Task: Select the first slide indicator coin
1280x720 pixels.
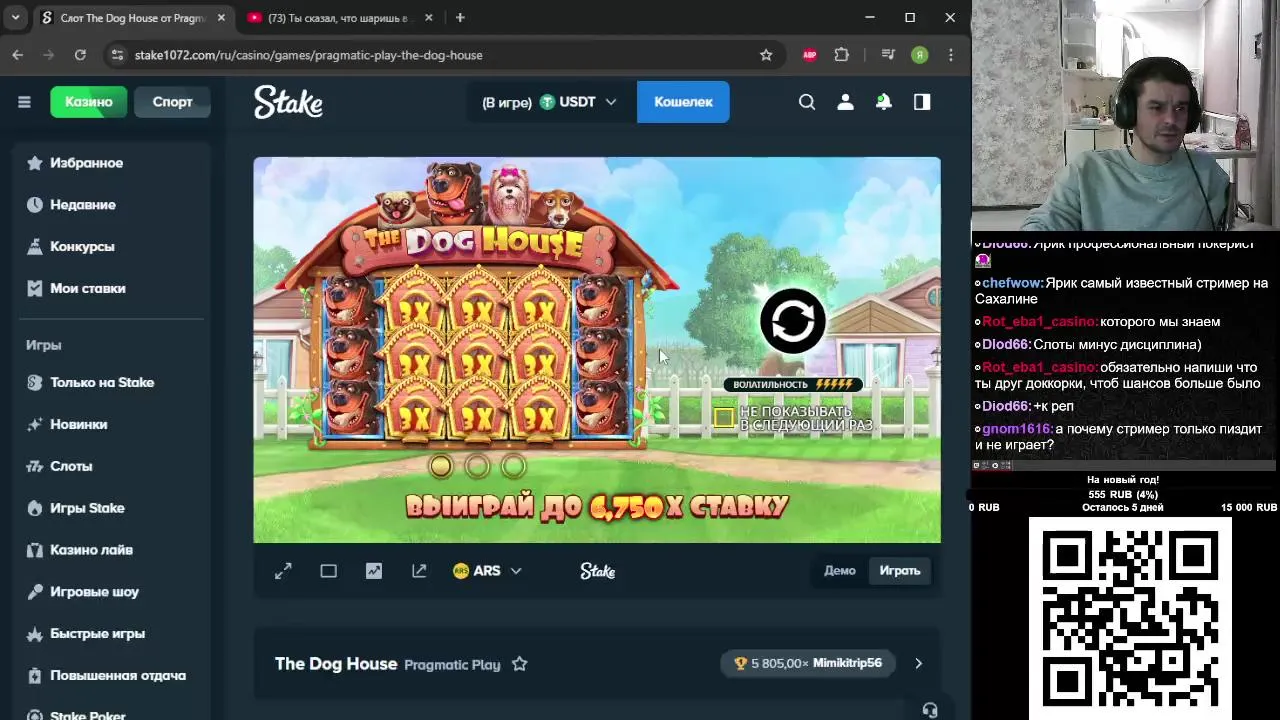Action: (440, 466)
